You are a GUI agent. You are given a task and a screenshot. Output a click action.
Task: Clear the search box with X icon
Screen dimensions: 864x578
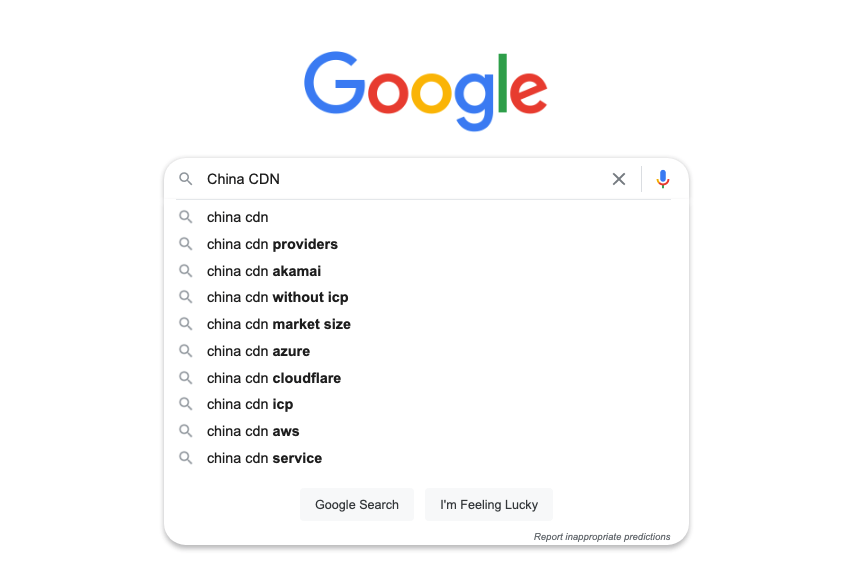click(619, 179)
